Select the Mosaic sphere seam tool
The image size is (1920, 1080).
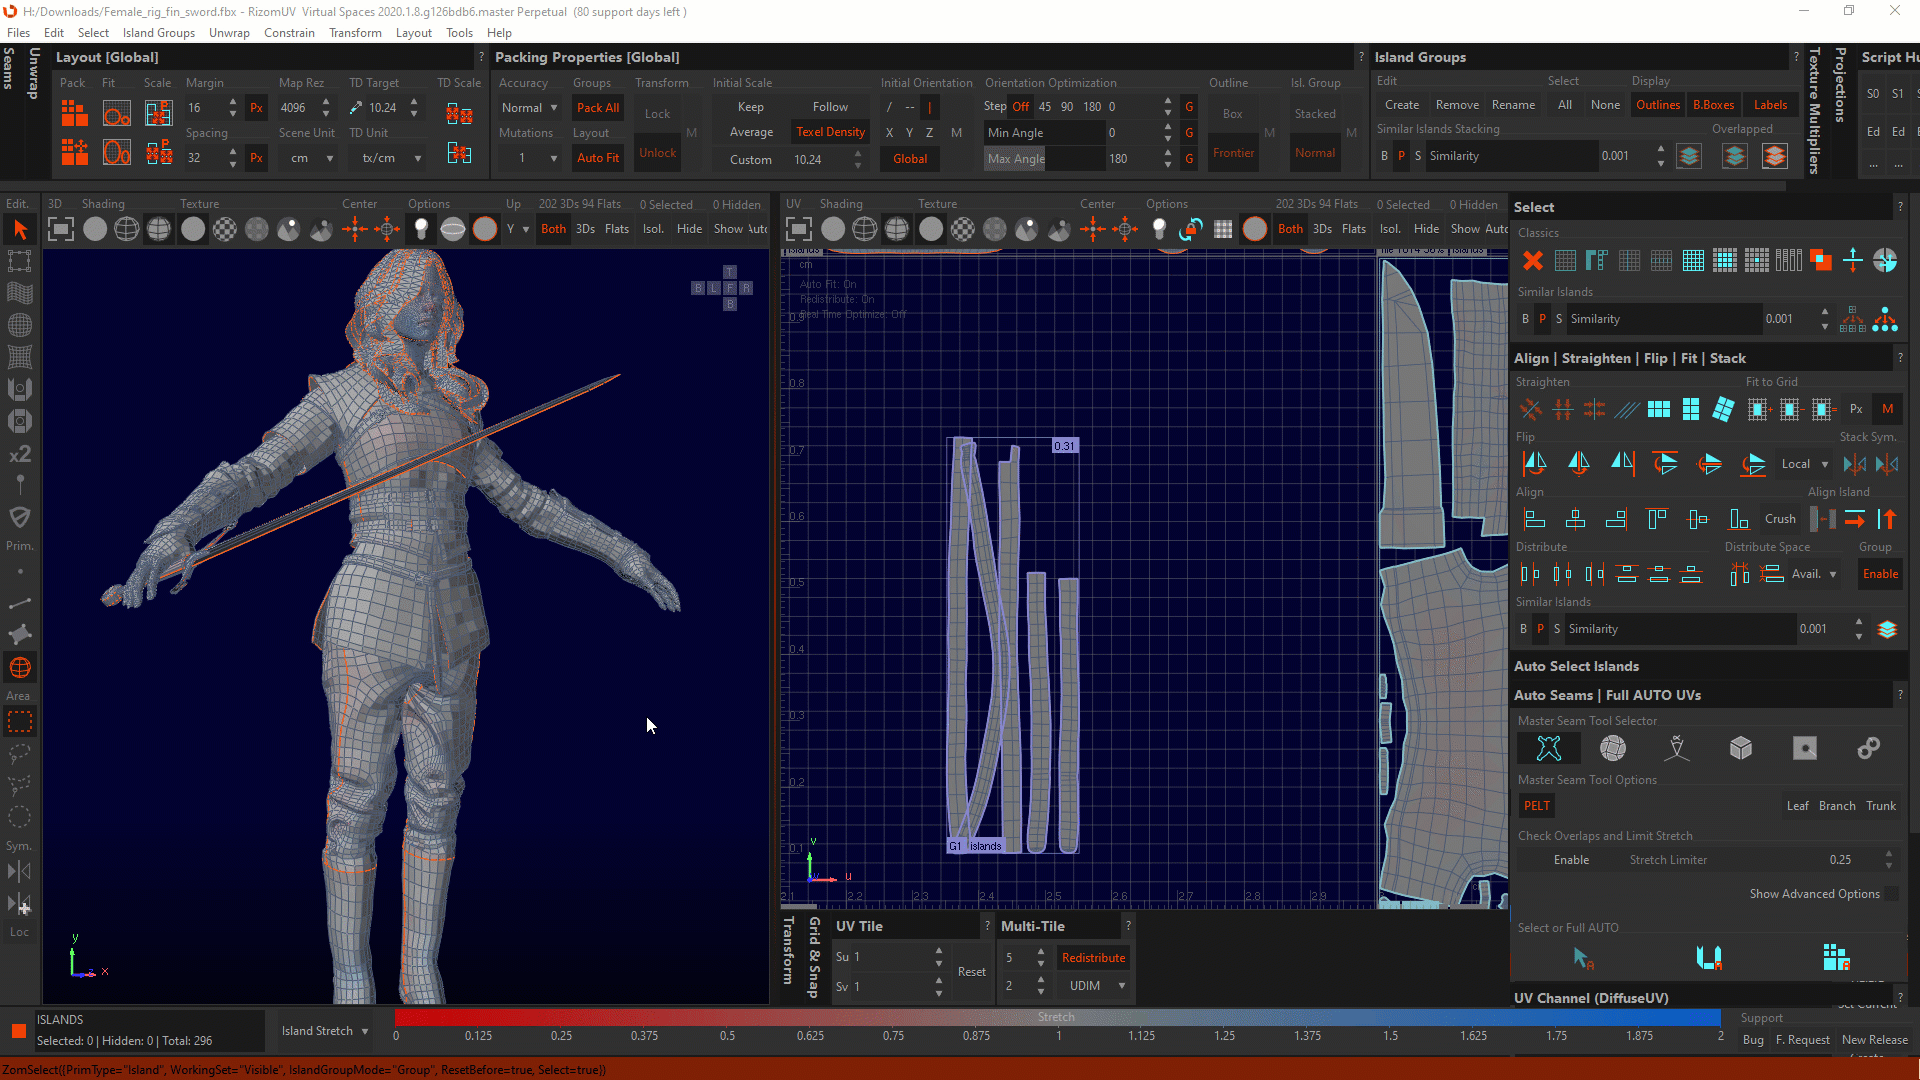click(x=1613, y=748)
